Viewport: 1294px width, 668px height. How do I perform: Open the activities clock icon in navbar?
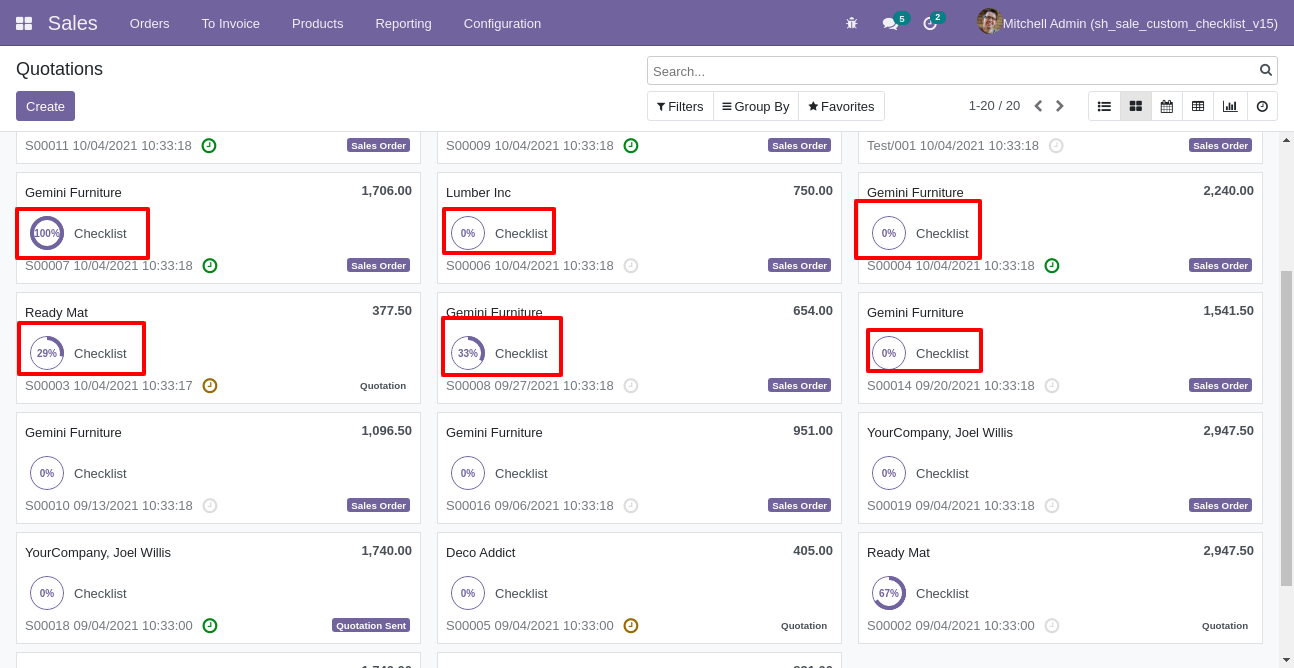pyautogui.click(x=930, y=23)
